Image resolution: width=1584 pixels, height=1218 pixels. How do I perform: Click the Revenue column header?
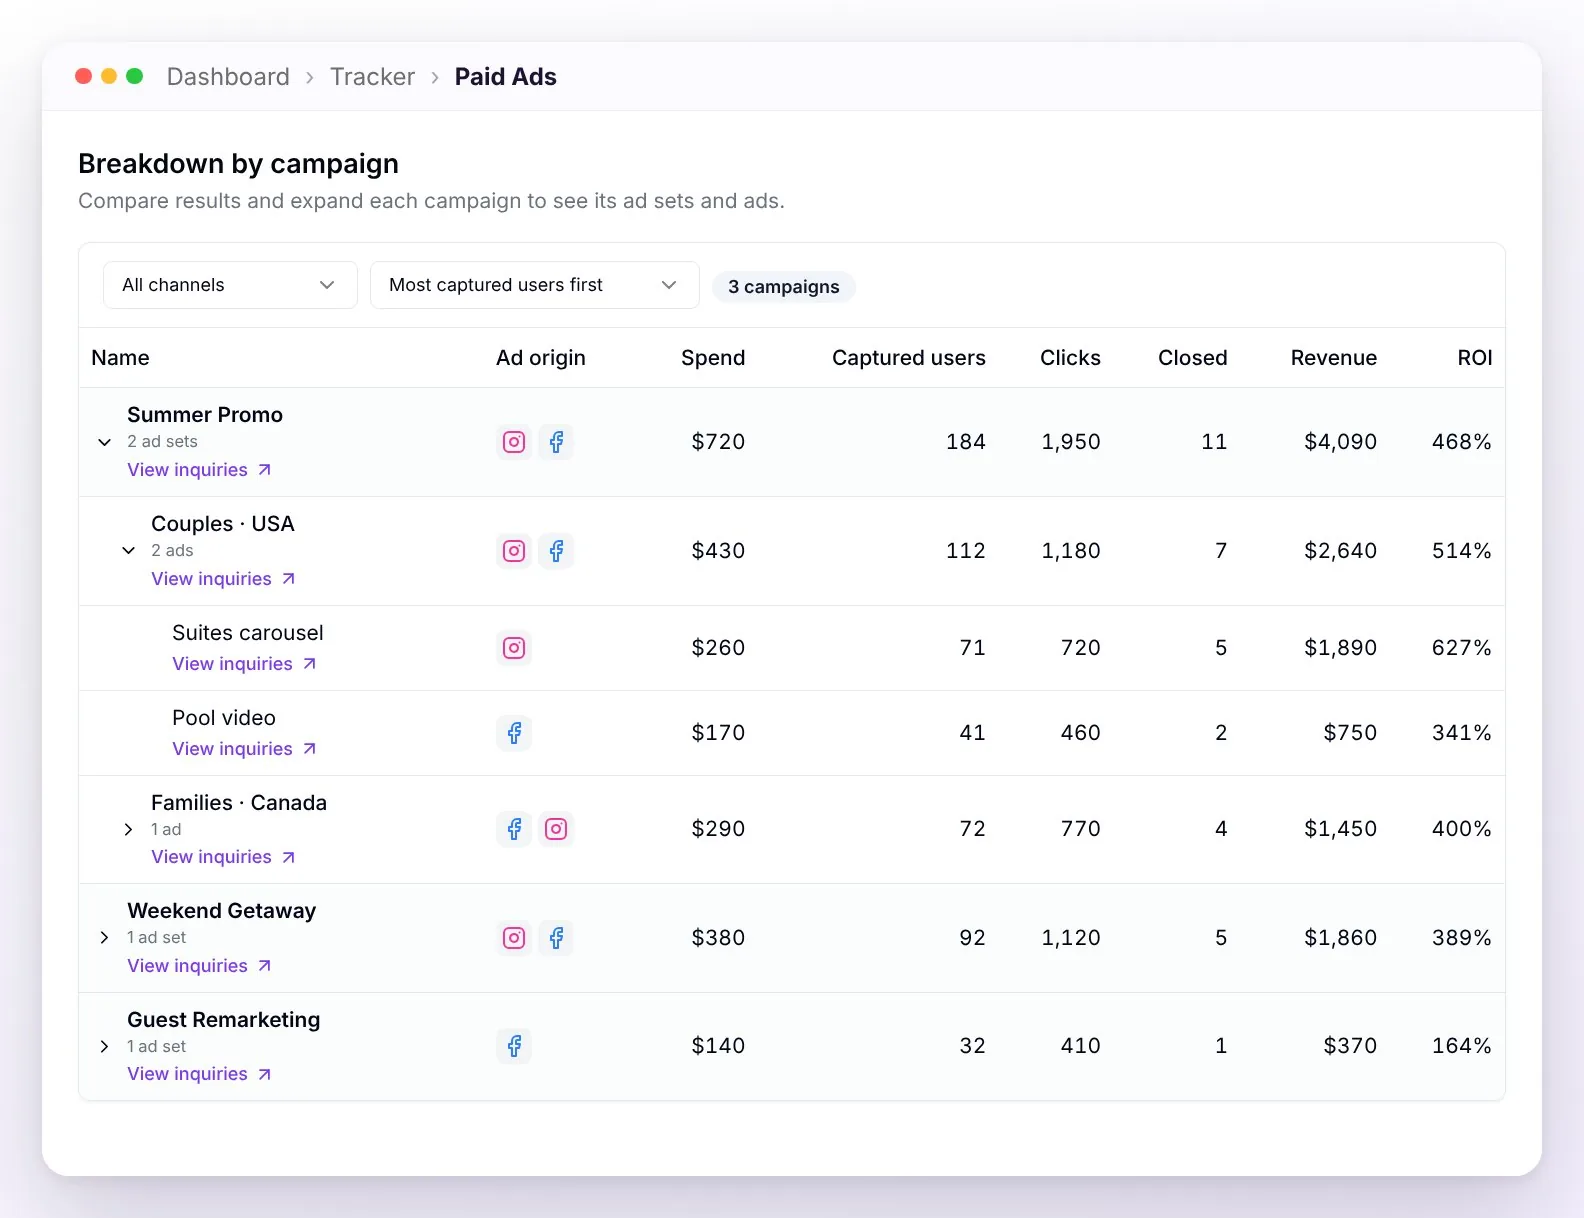[x=1334, y=358]
